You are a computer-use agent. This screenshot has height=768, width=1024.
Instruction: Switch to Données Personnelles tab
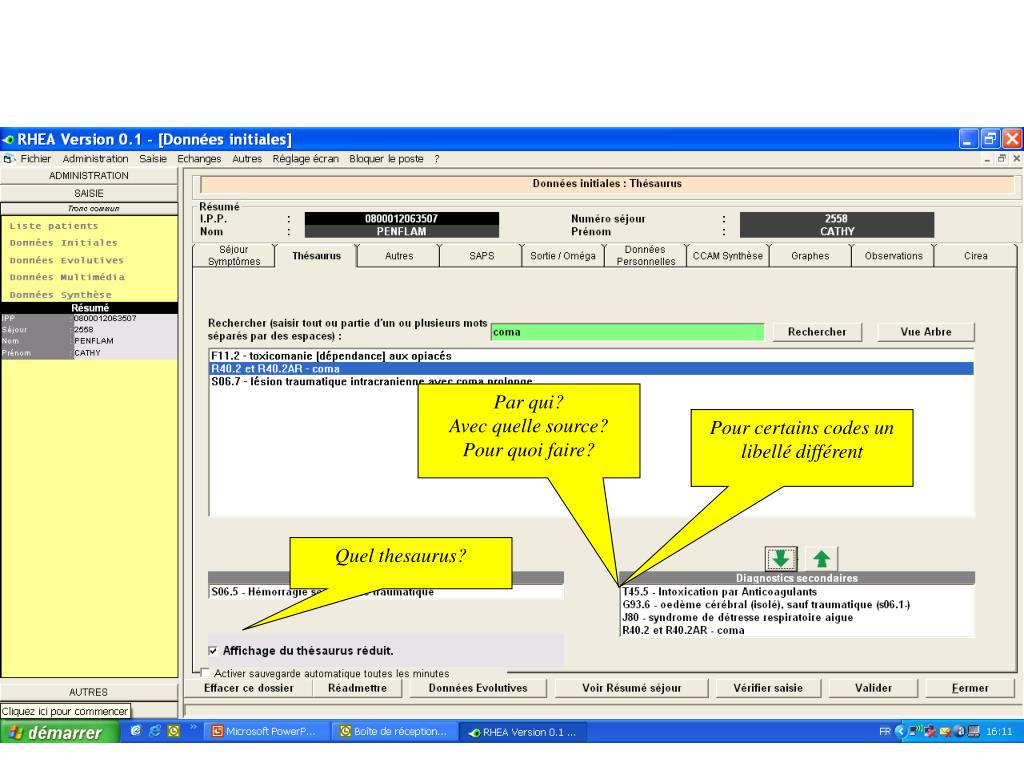[645, 255]
